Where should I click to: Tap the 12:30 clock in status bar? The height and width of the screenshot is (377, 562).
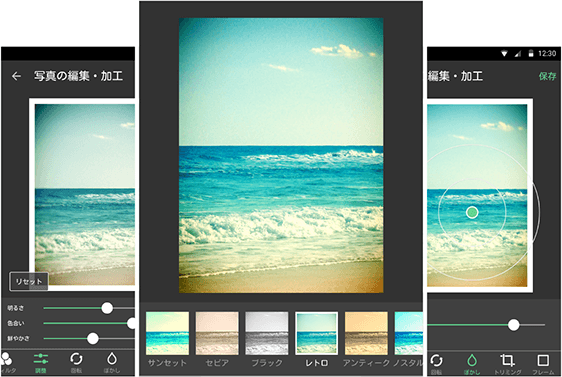tap(547, 54)
